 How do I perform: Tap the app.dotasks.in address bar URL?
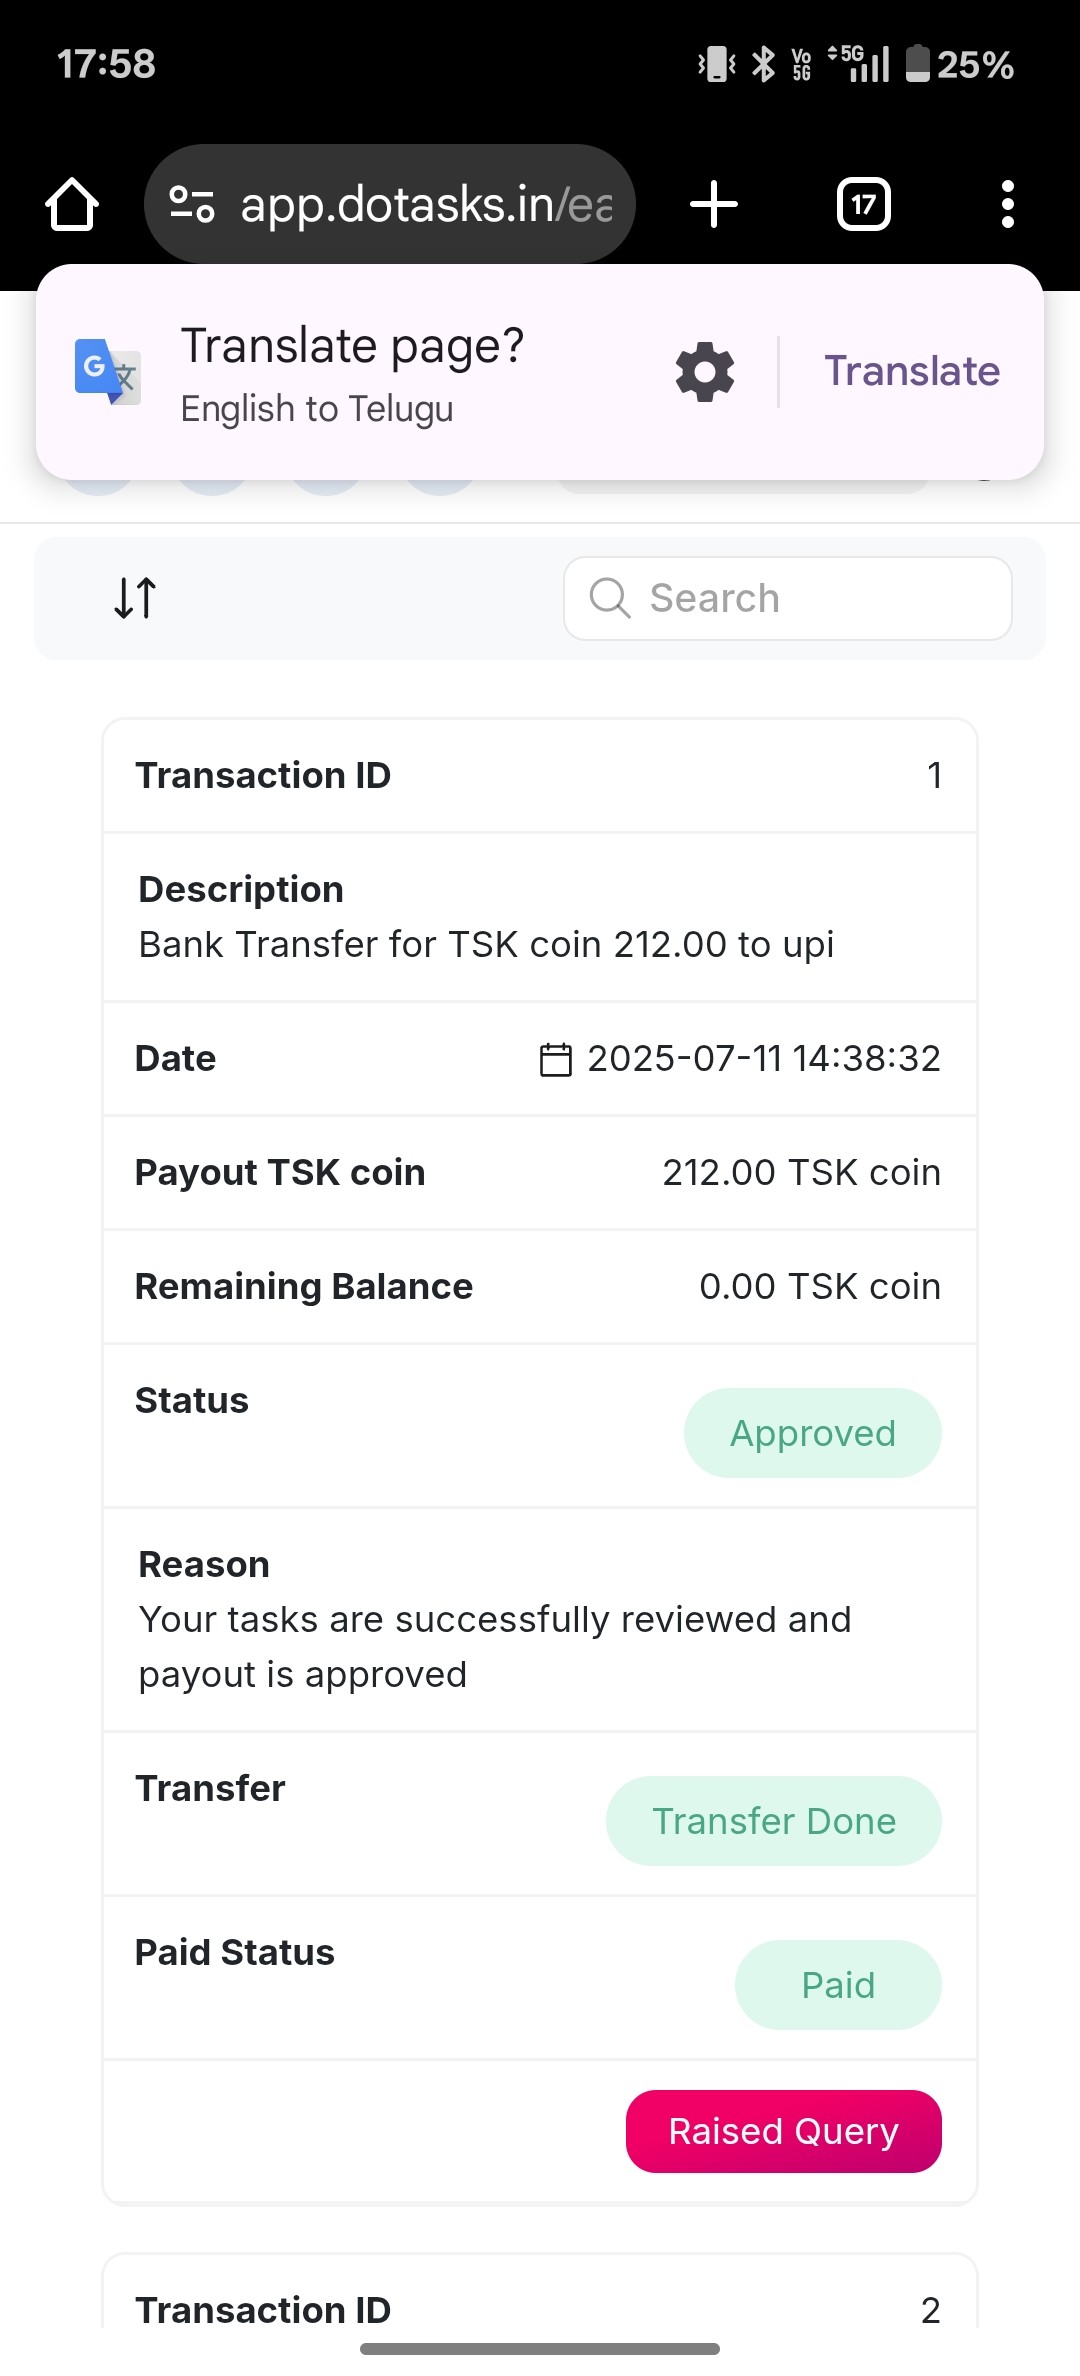point(425,204)
